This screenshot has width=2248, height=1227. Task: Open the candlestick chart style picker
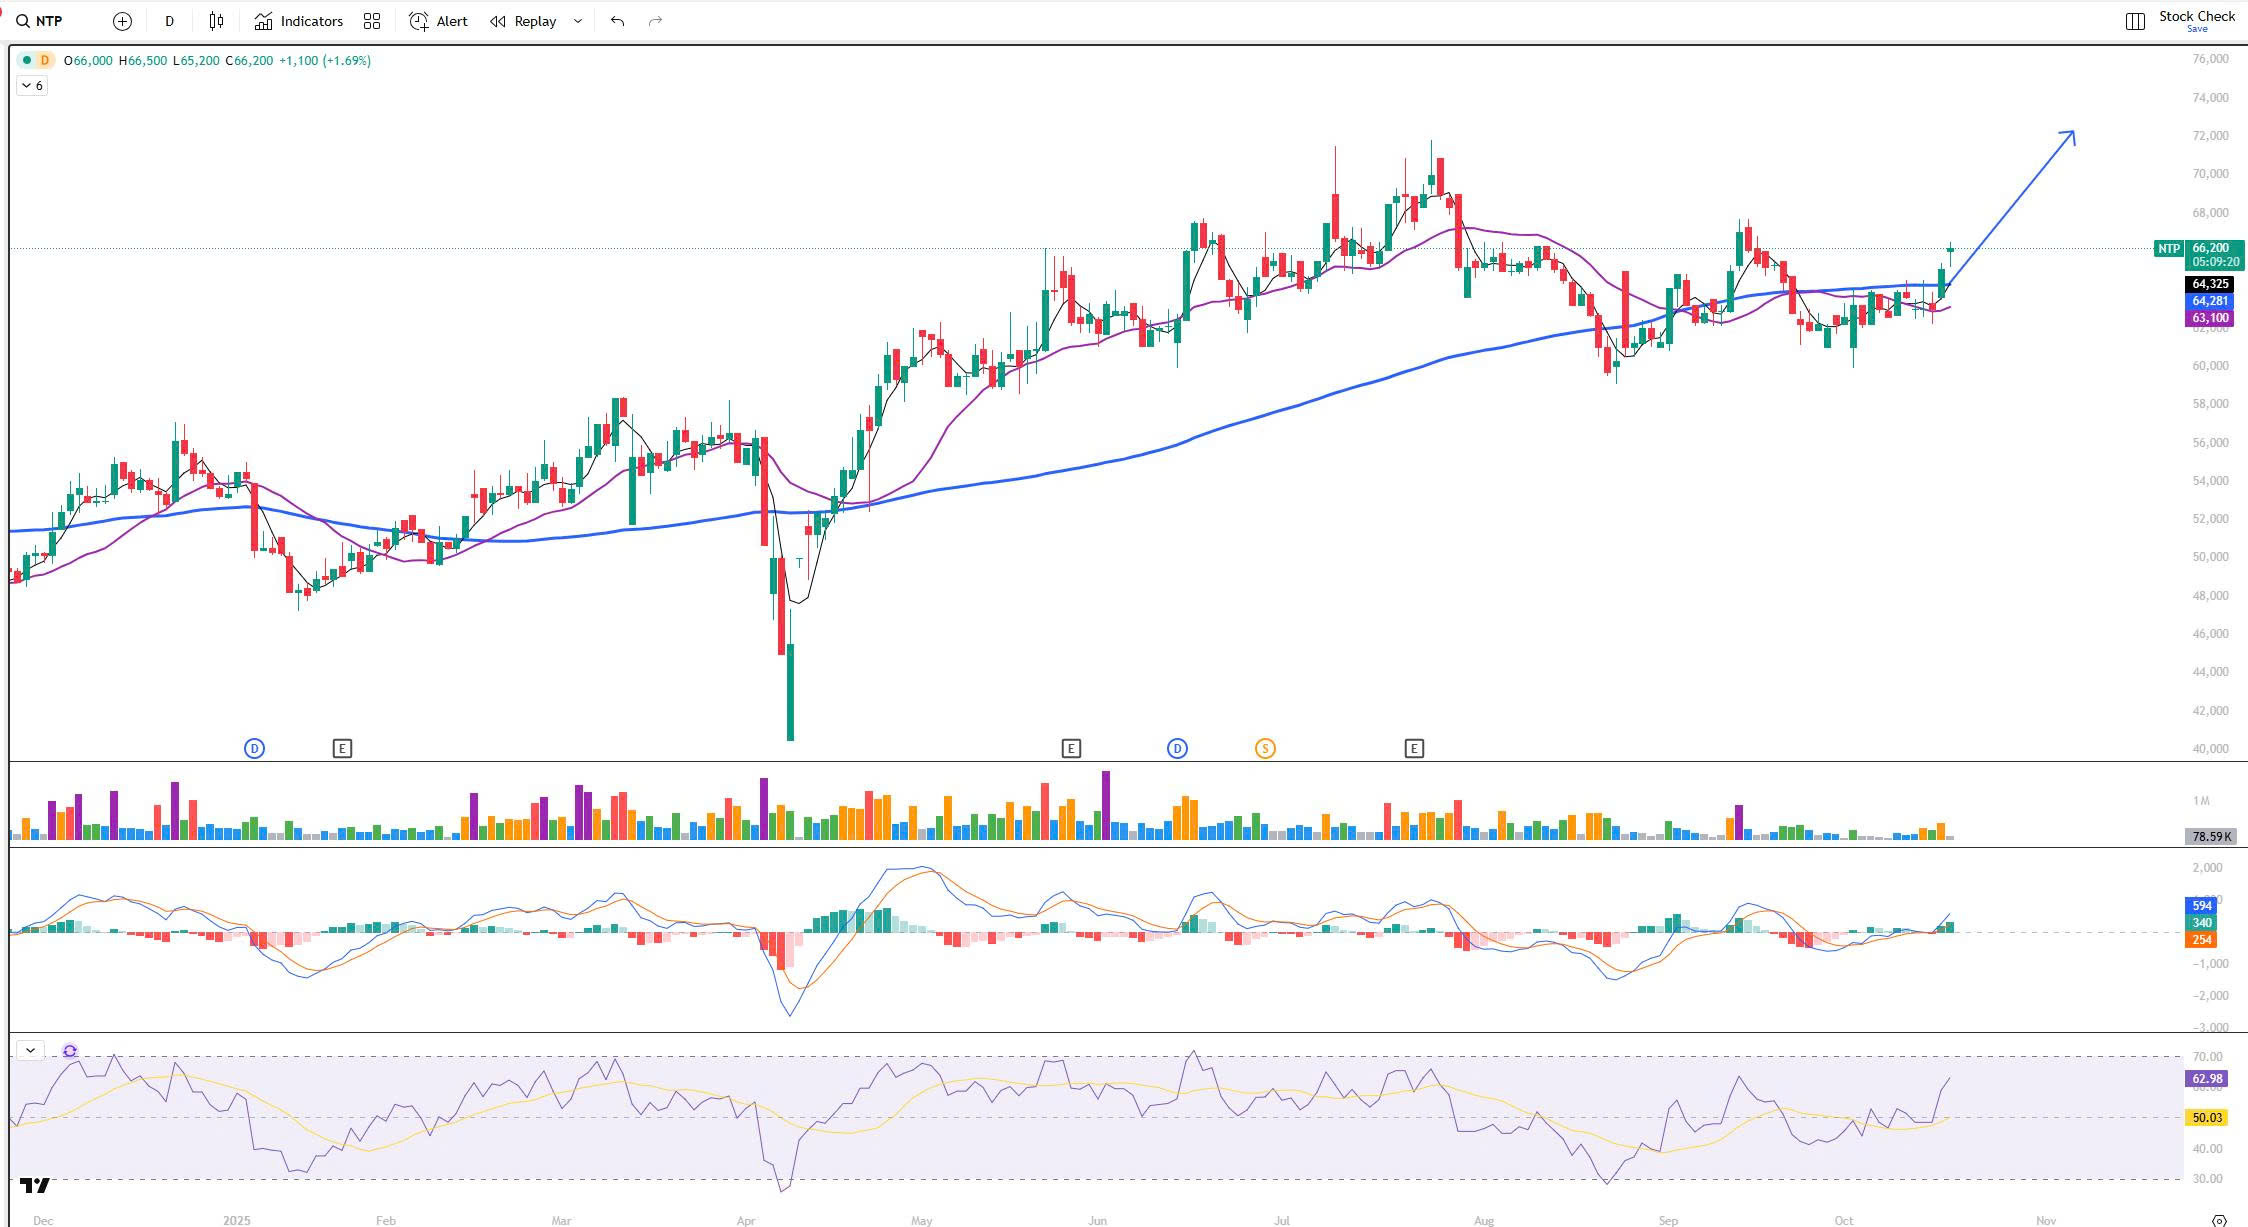click(216, 21)
